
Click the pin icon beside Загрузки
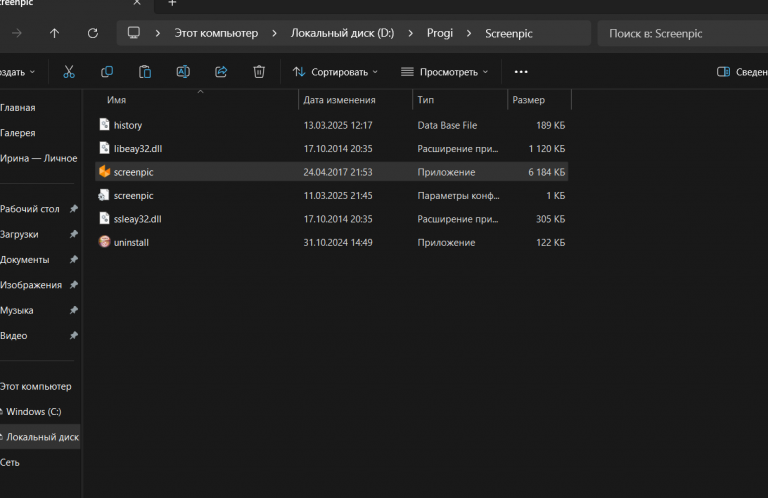73,234
